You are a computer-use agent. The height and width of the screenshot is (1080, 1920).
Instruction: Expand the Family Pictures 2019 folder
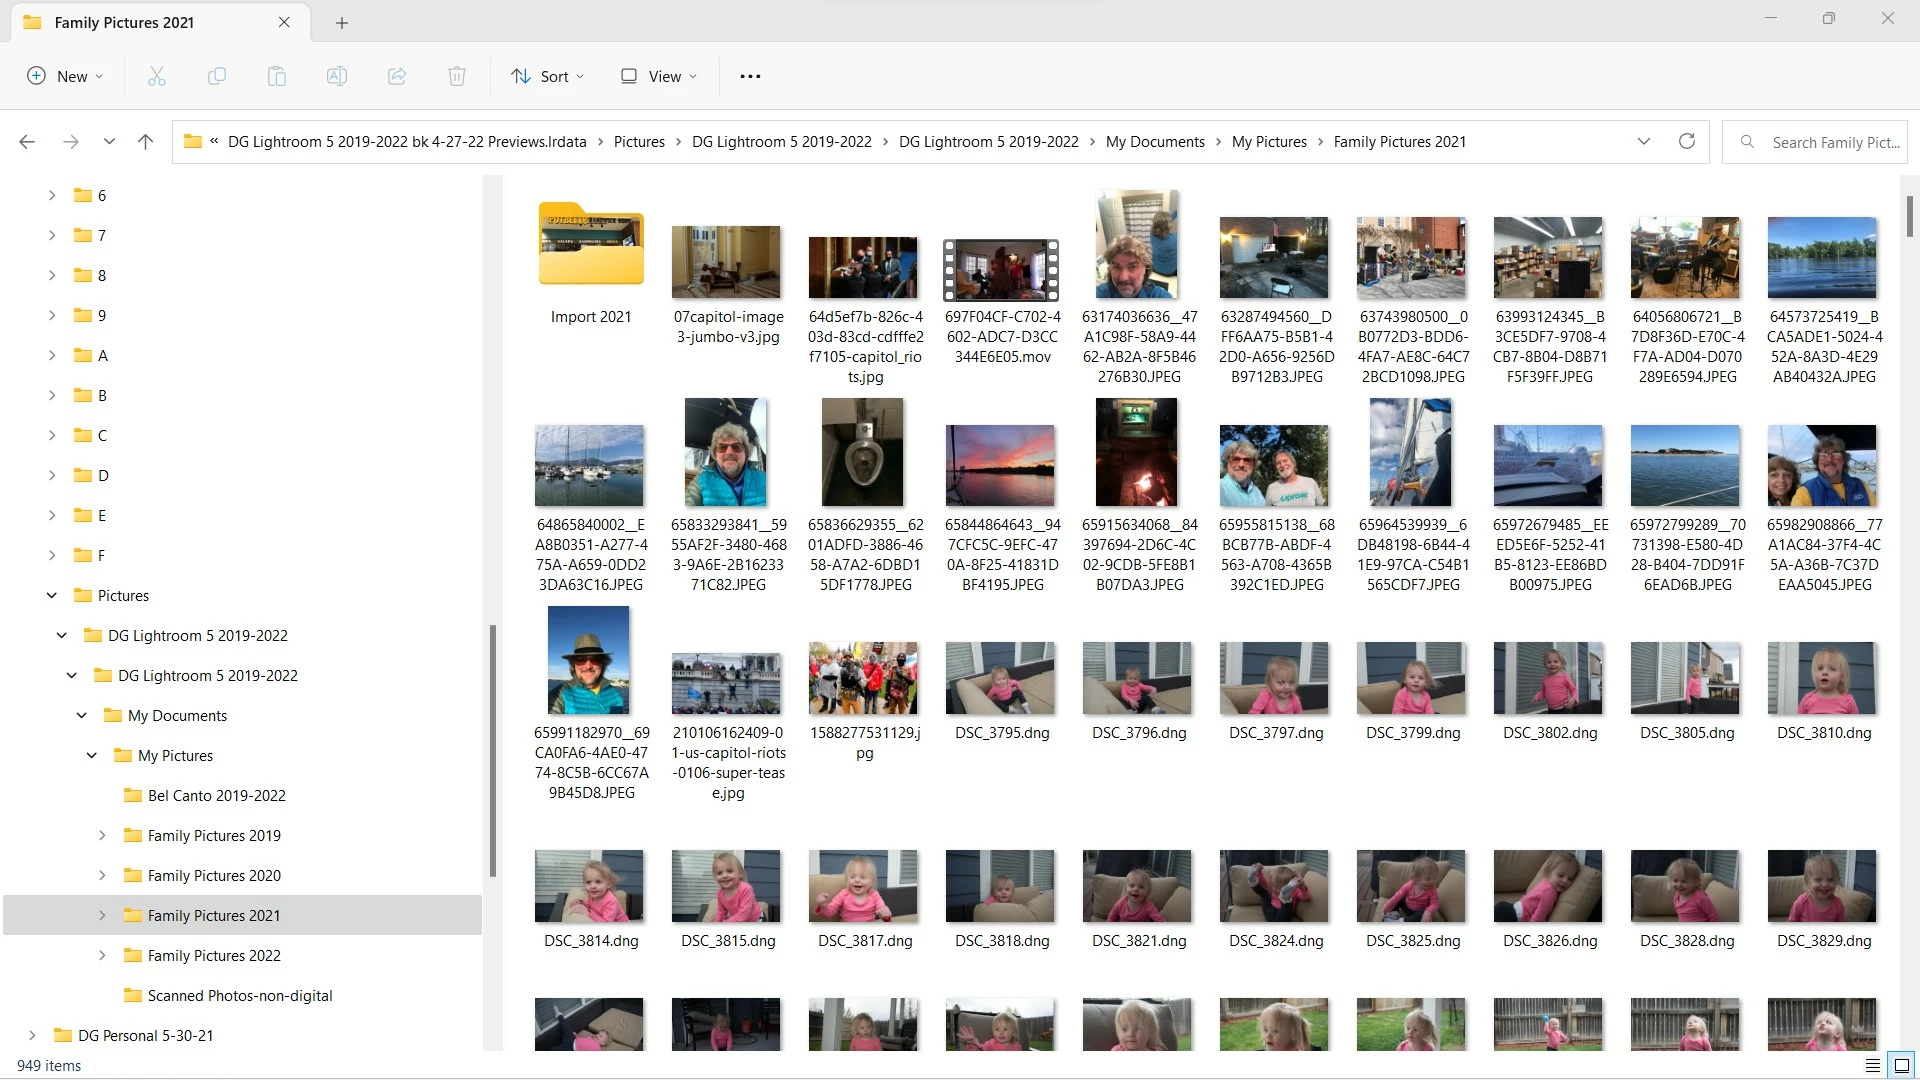click(x=102, y=835)
